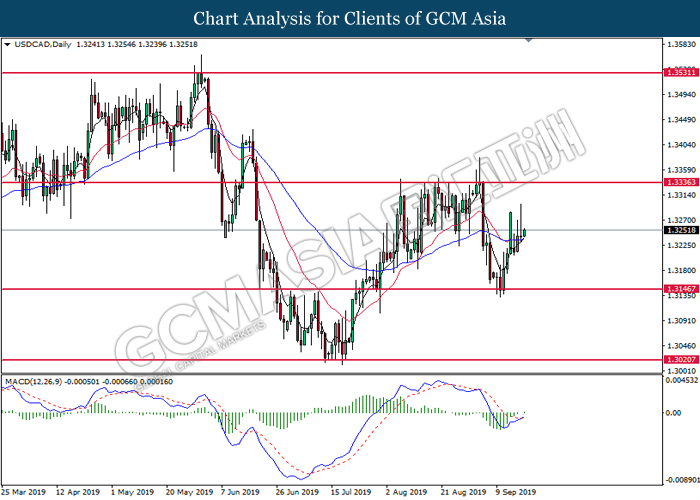Click the MACD(12,26,9) indicator label

pyautogui.click(x=33, y=382)
